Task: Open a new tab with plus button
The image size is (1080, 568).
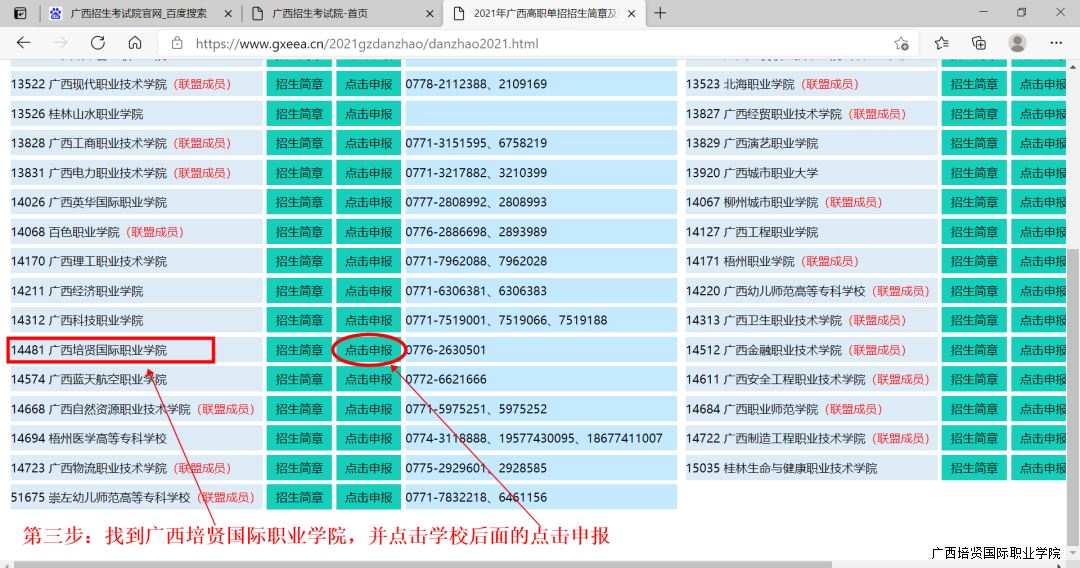Action: (660, 13)
